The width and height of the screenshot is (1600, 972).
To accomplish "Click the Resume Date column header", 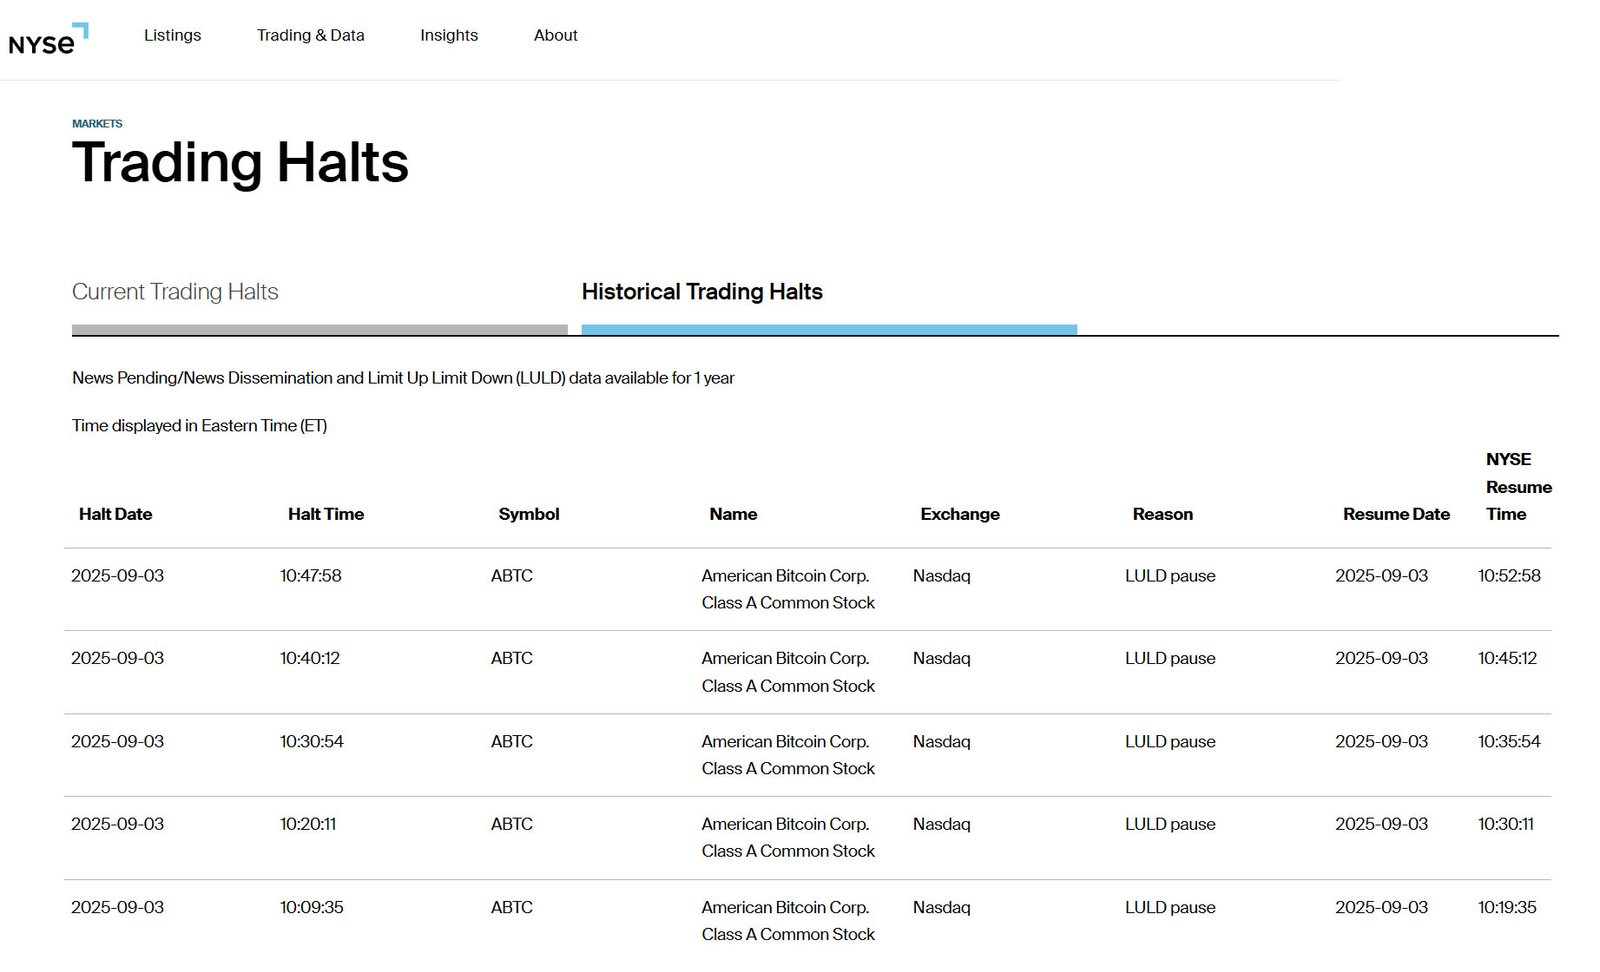I will 1396,514.
